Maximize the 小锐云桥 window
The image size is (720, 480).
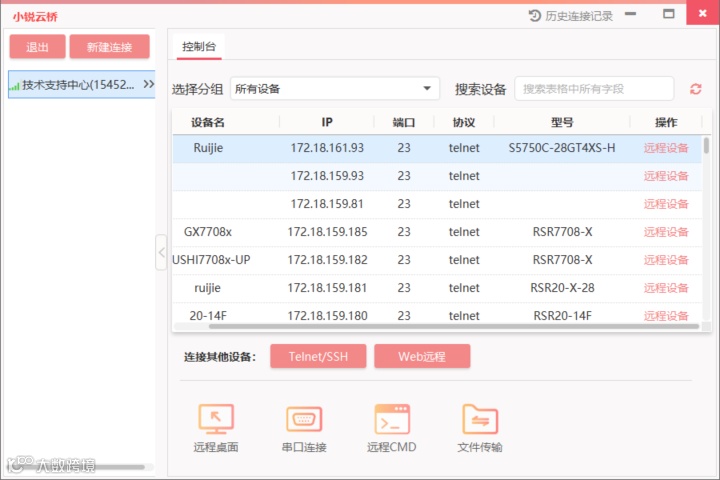point(669,14)
